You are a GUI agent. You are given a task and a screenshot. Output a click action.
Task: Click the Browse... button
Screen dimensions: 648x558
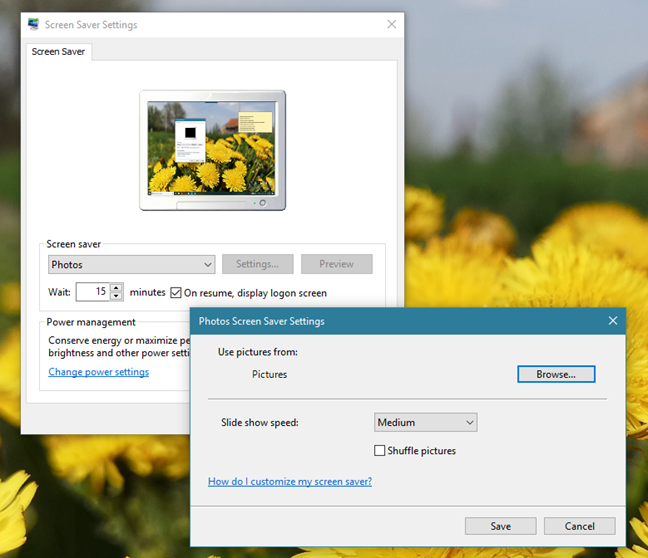click(556, 374)
